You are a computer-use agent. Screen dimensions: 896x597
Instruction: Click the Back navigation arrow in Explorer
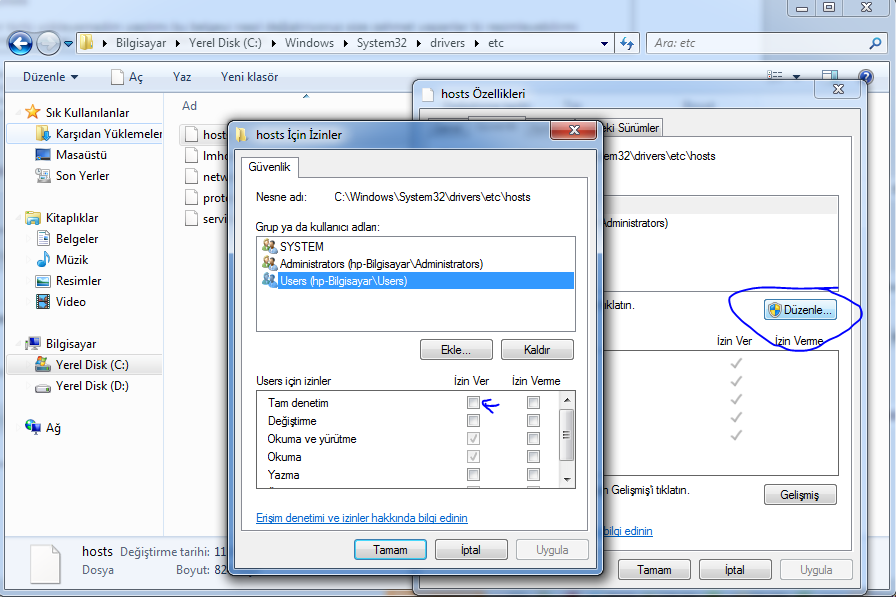pyautogui.click(x=20, y=43)
